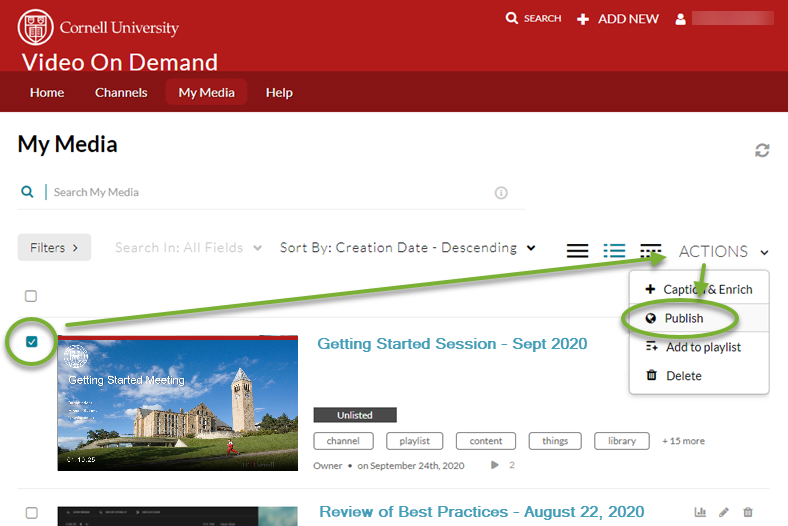788x526 pixels.
Task: Edit Review of Best Practices with the pencil icon
Action: (724, 512)
